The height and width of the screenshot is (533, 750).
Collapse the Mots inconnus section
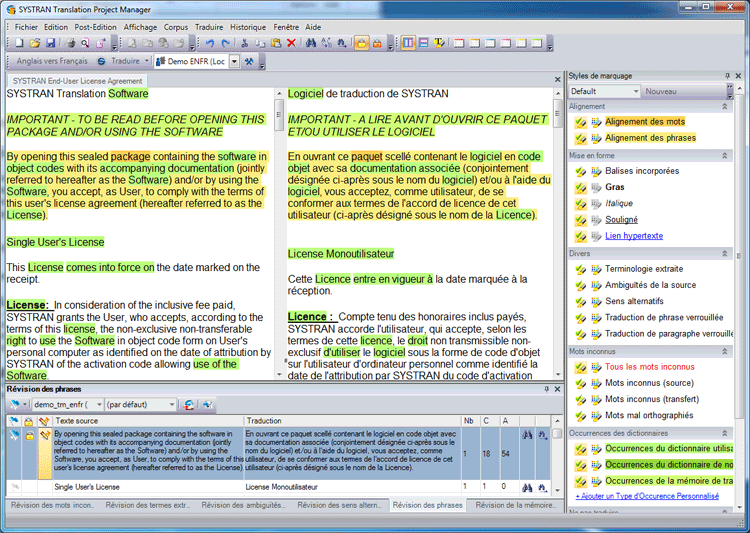point(725,352)
